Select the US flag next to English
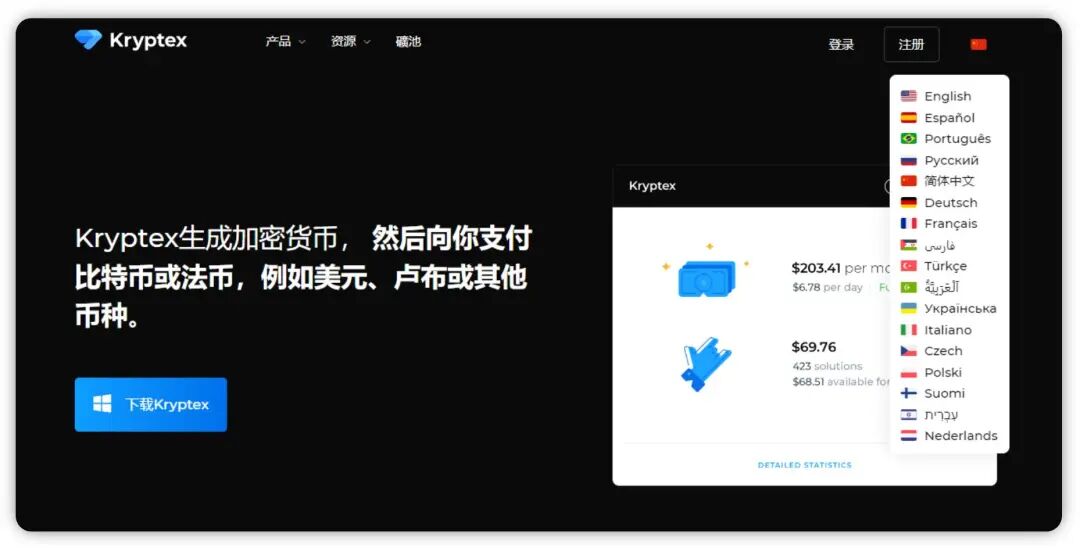Screen dimensions: 1080x548 [x=908, y=96]
